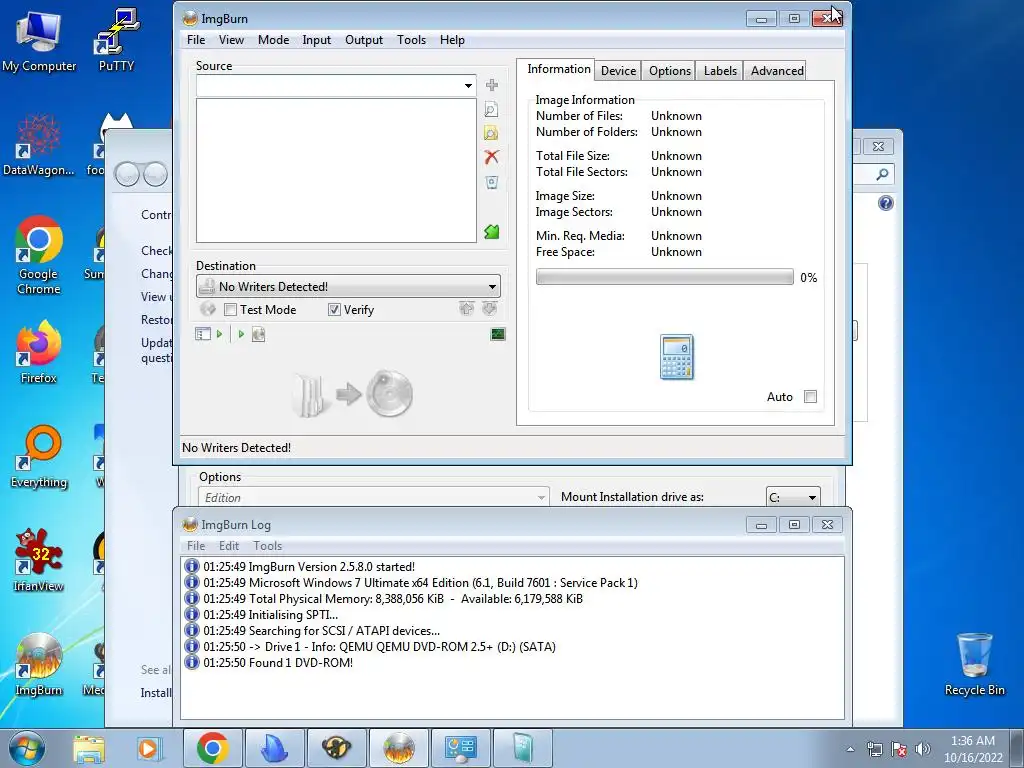Click the IrfanView desktop shortcut
This screenshot has height=768, width=1024.
[x=39, y=560]
